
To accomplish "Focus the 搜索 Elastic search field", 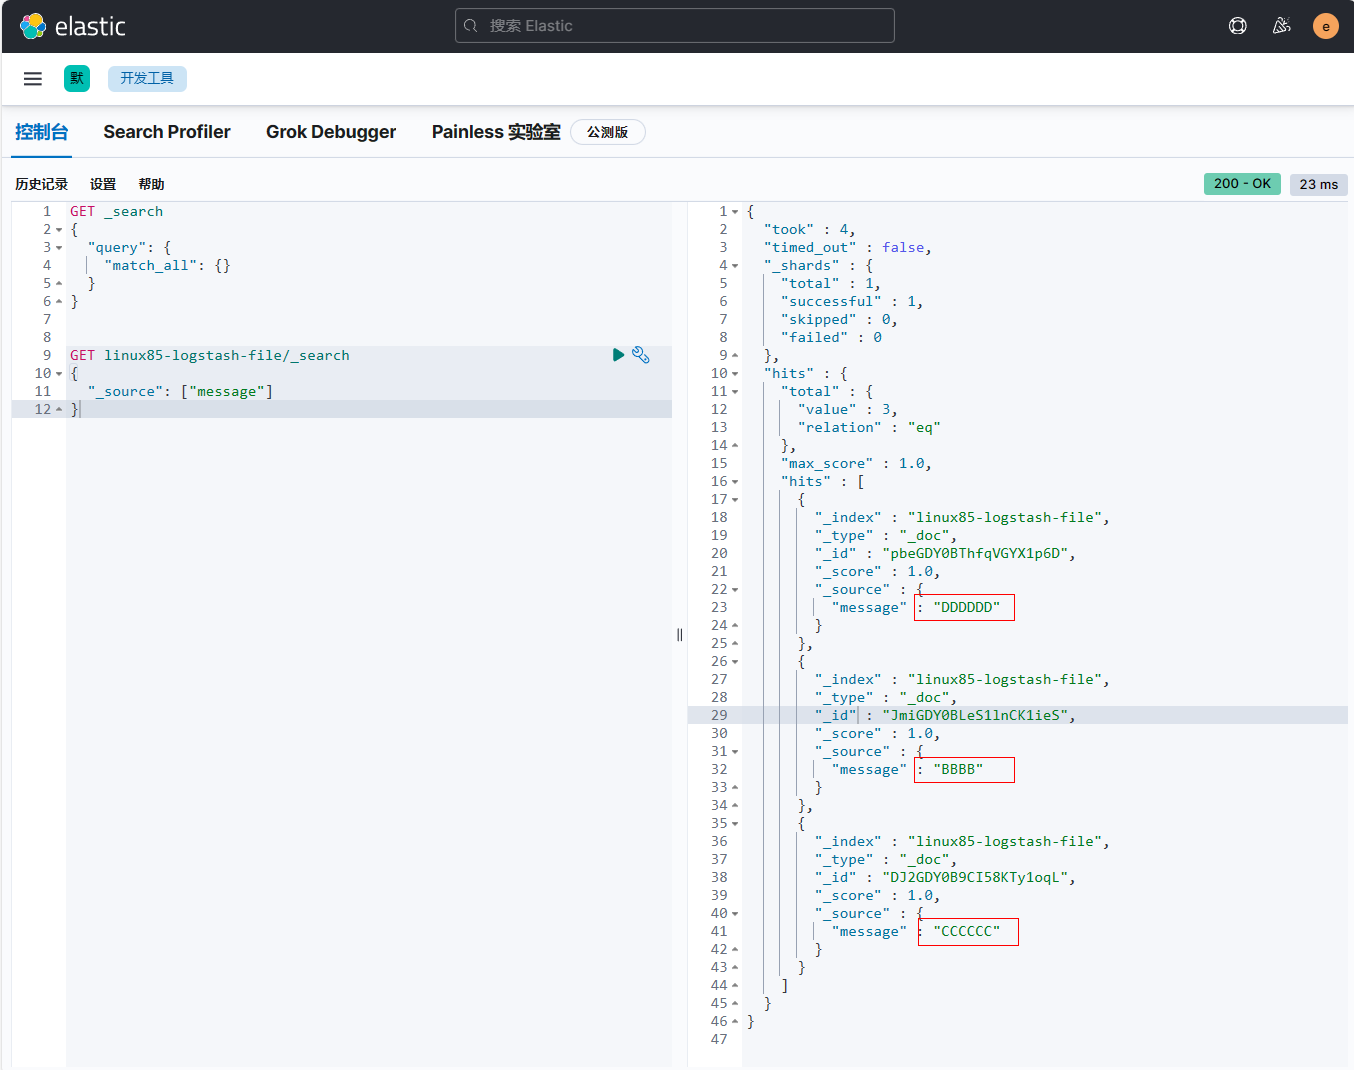I will click(x=675, y=26).
